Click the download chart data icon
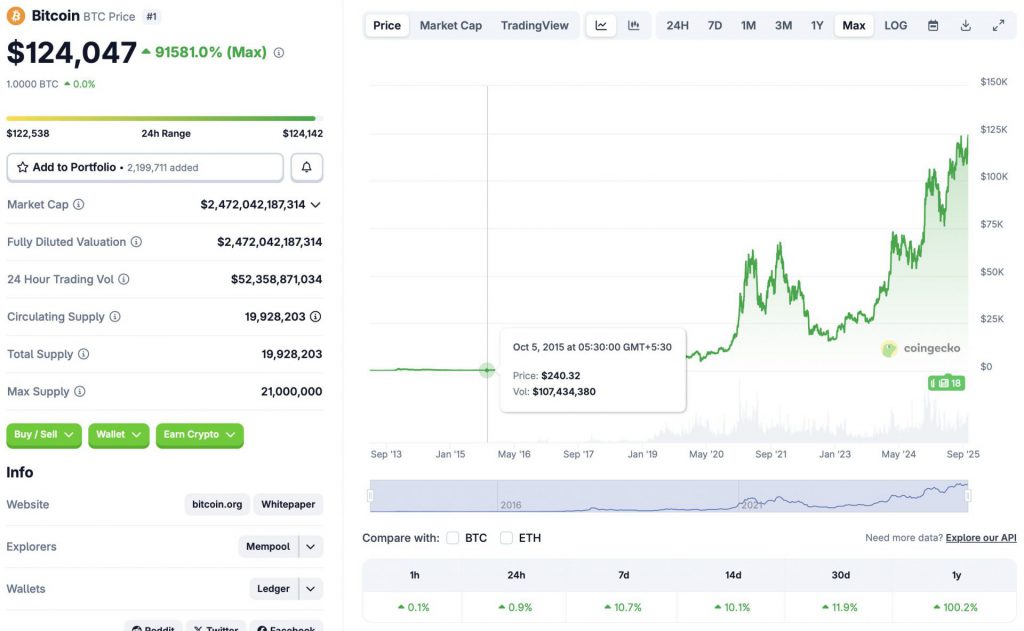The height and width of the screenshot is (631, 1024). 965,25
